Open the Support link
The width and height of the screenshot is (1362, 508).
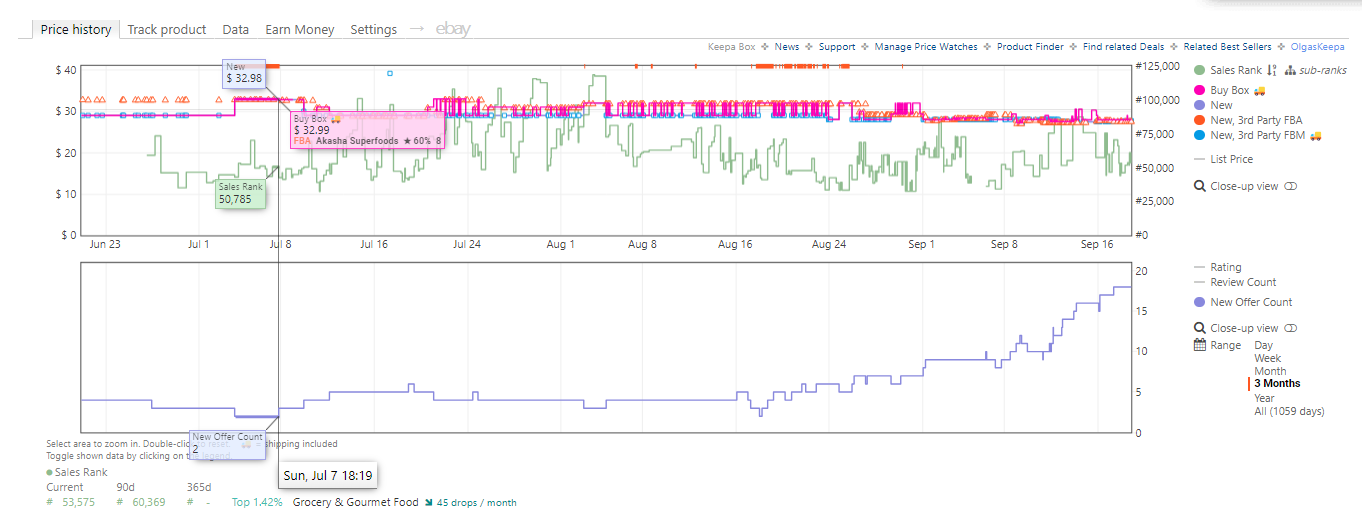tap(837, 47)
